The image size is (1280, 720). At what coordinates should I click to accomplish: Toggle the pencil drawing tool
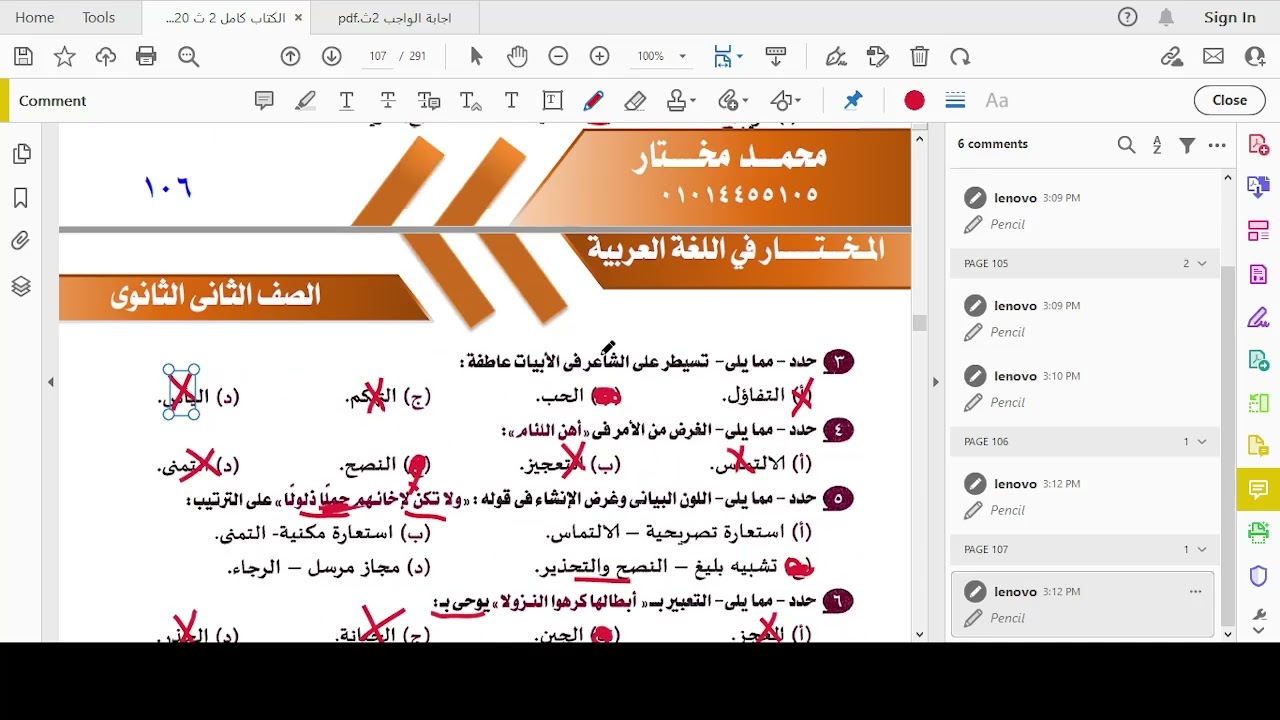point(593,101)
